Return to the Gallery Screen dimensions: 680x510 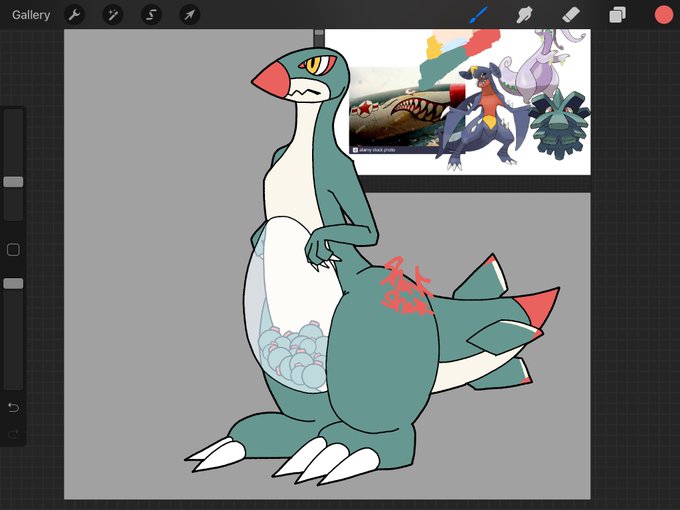click(31, 15)
